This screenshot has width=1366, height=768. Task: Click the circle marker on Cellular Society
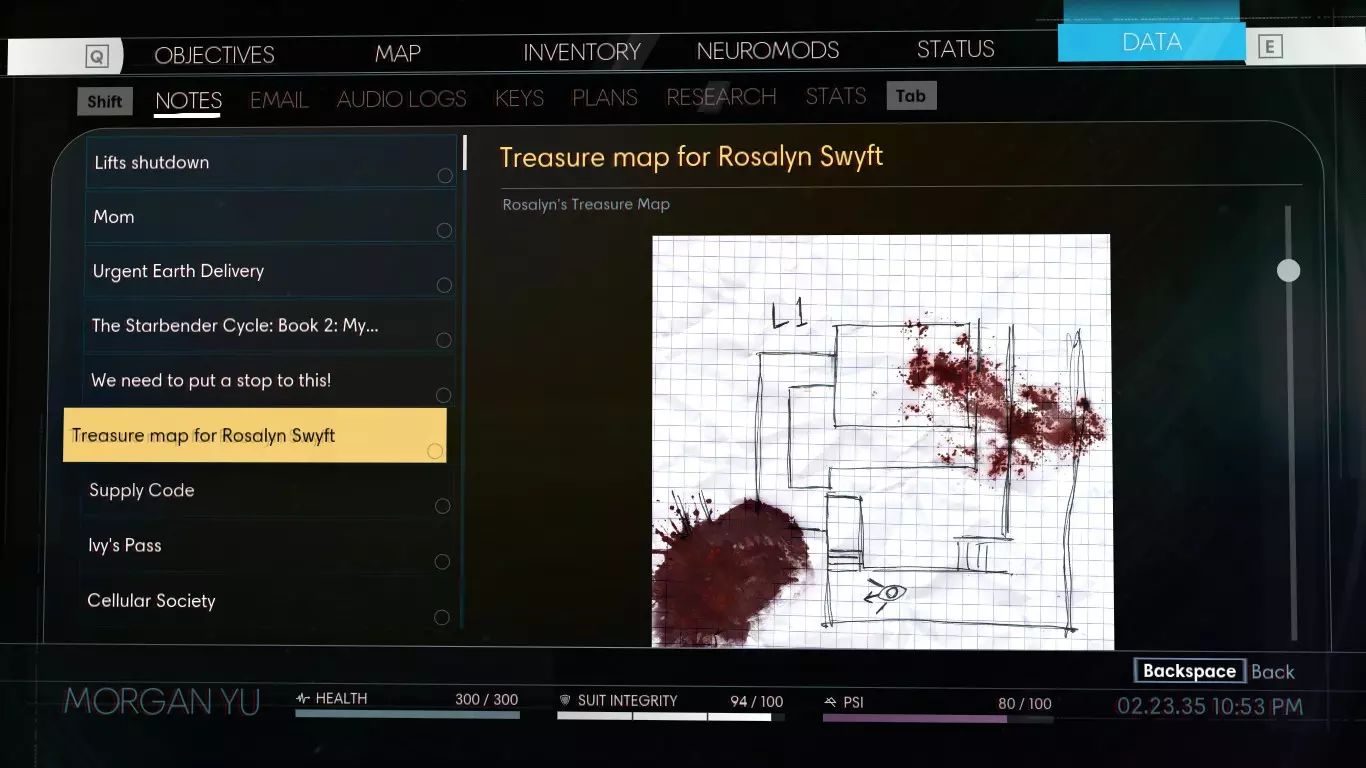pos(441,617)
